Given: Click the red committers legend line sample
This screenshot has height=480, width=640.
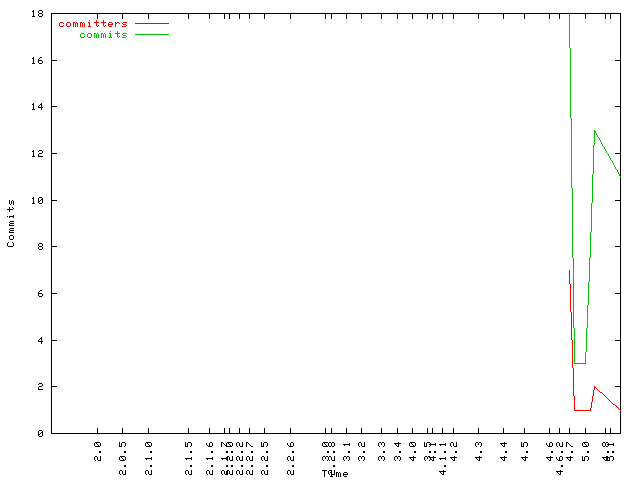Looking at the screenshot, I should 151,23.
